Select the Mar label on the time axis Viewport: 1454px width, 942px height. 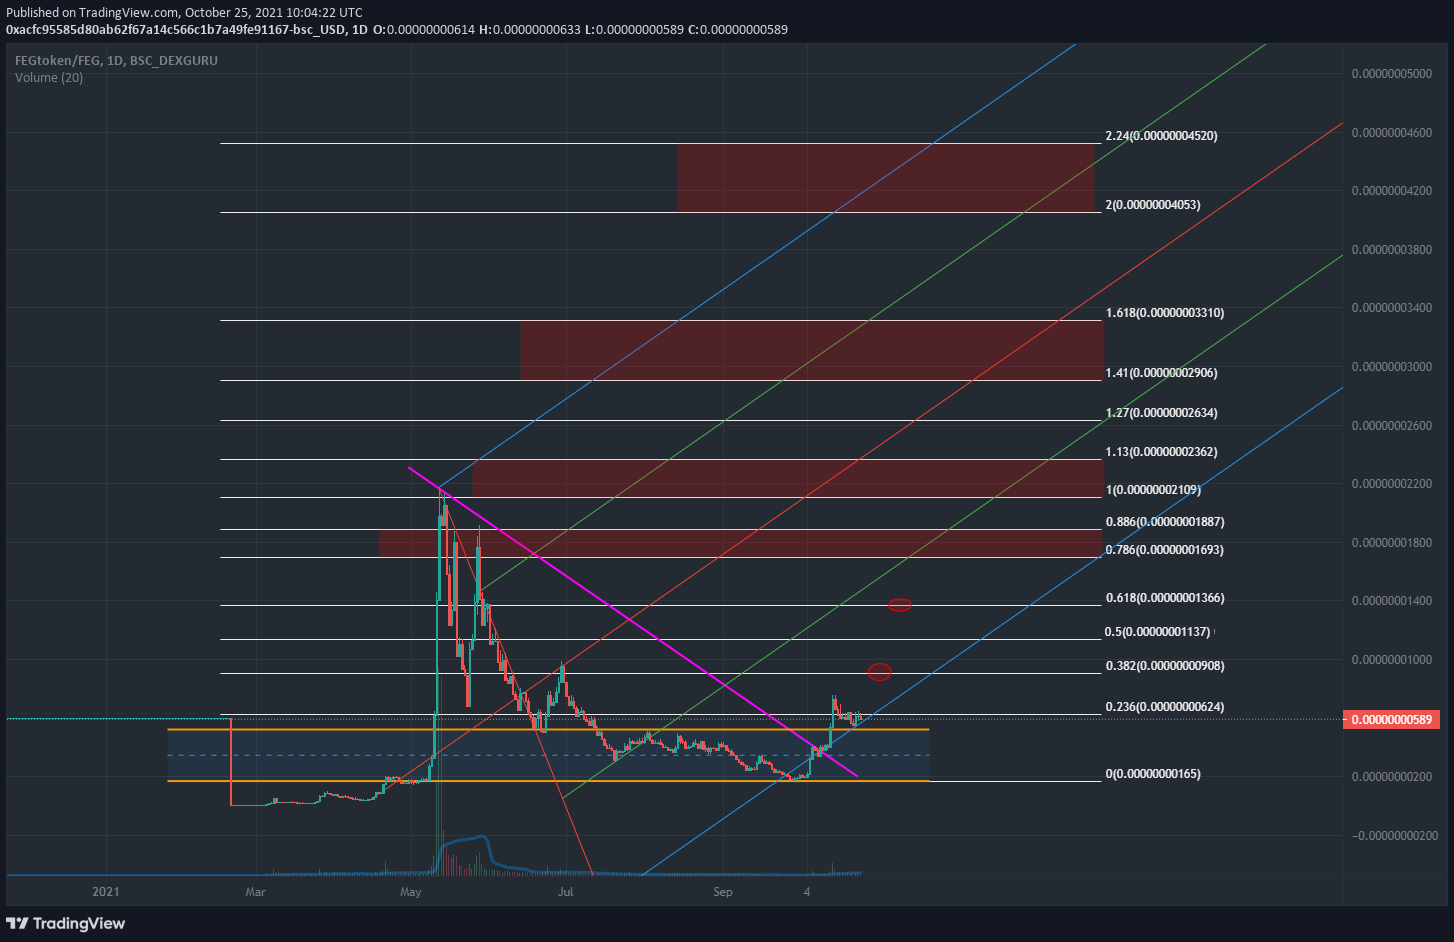[x=256, y=892]
